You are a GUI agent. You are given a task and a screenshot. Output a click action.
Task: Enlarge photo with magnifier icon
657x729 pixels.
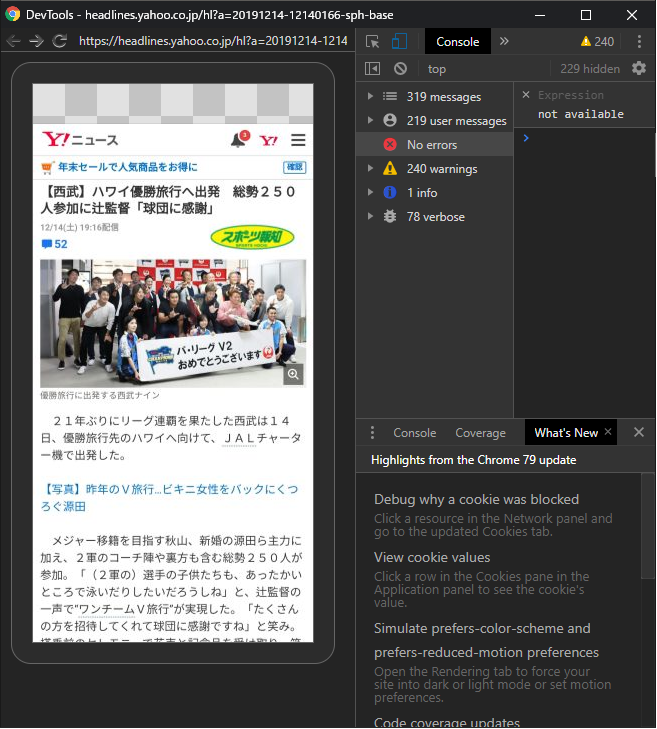pyautogui.click(x=293, y=374)
